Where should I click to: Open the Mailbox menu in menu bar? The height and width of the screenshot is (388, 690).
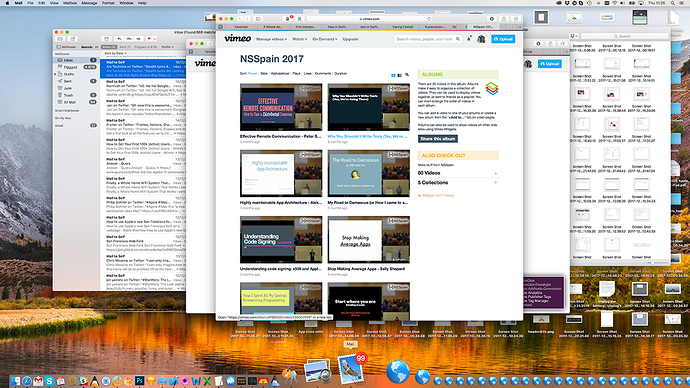point(70,3)
